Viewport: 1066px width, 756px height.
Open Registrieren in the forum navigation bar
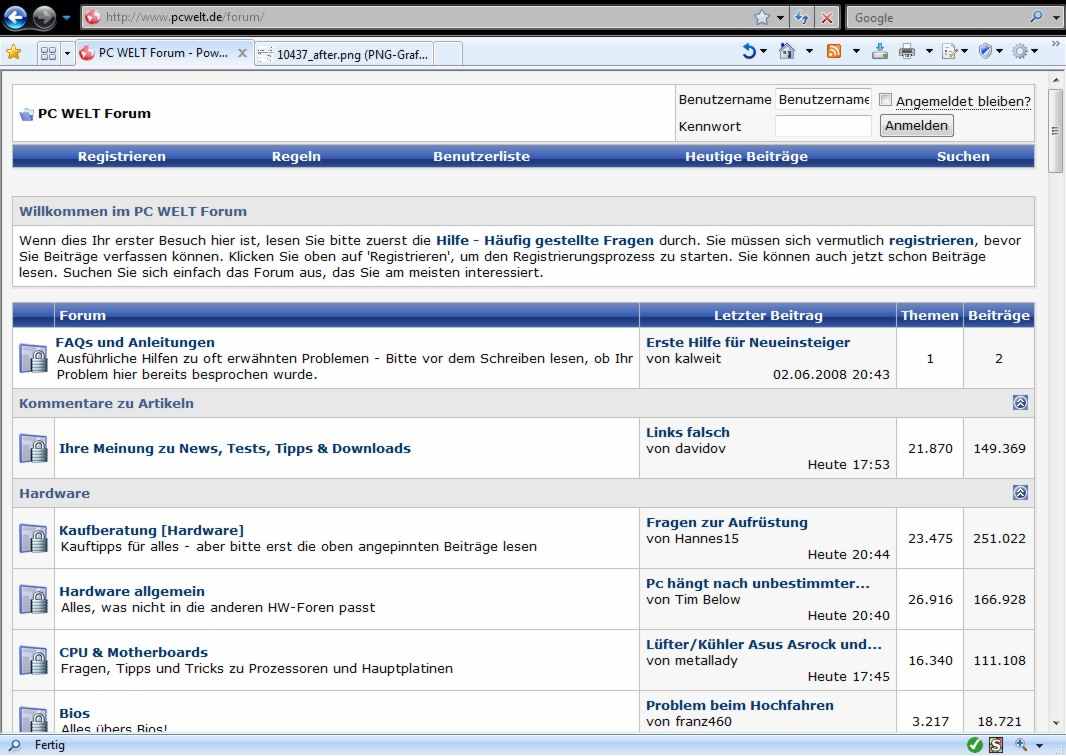click(x=122, y=156)
